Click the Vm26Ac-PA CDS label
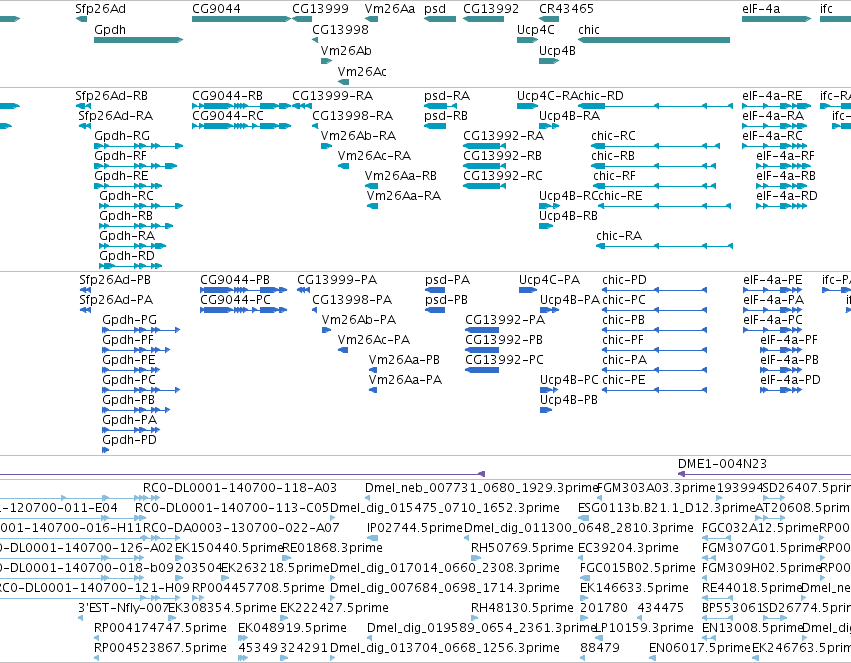Screen dimensions: 851x663 tap(374, 340)
